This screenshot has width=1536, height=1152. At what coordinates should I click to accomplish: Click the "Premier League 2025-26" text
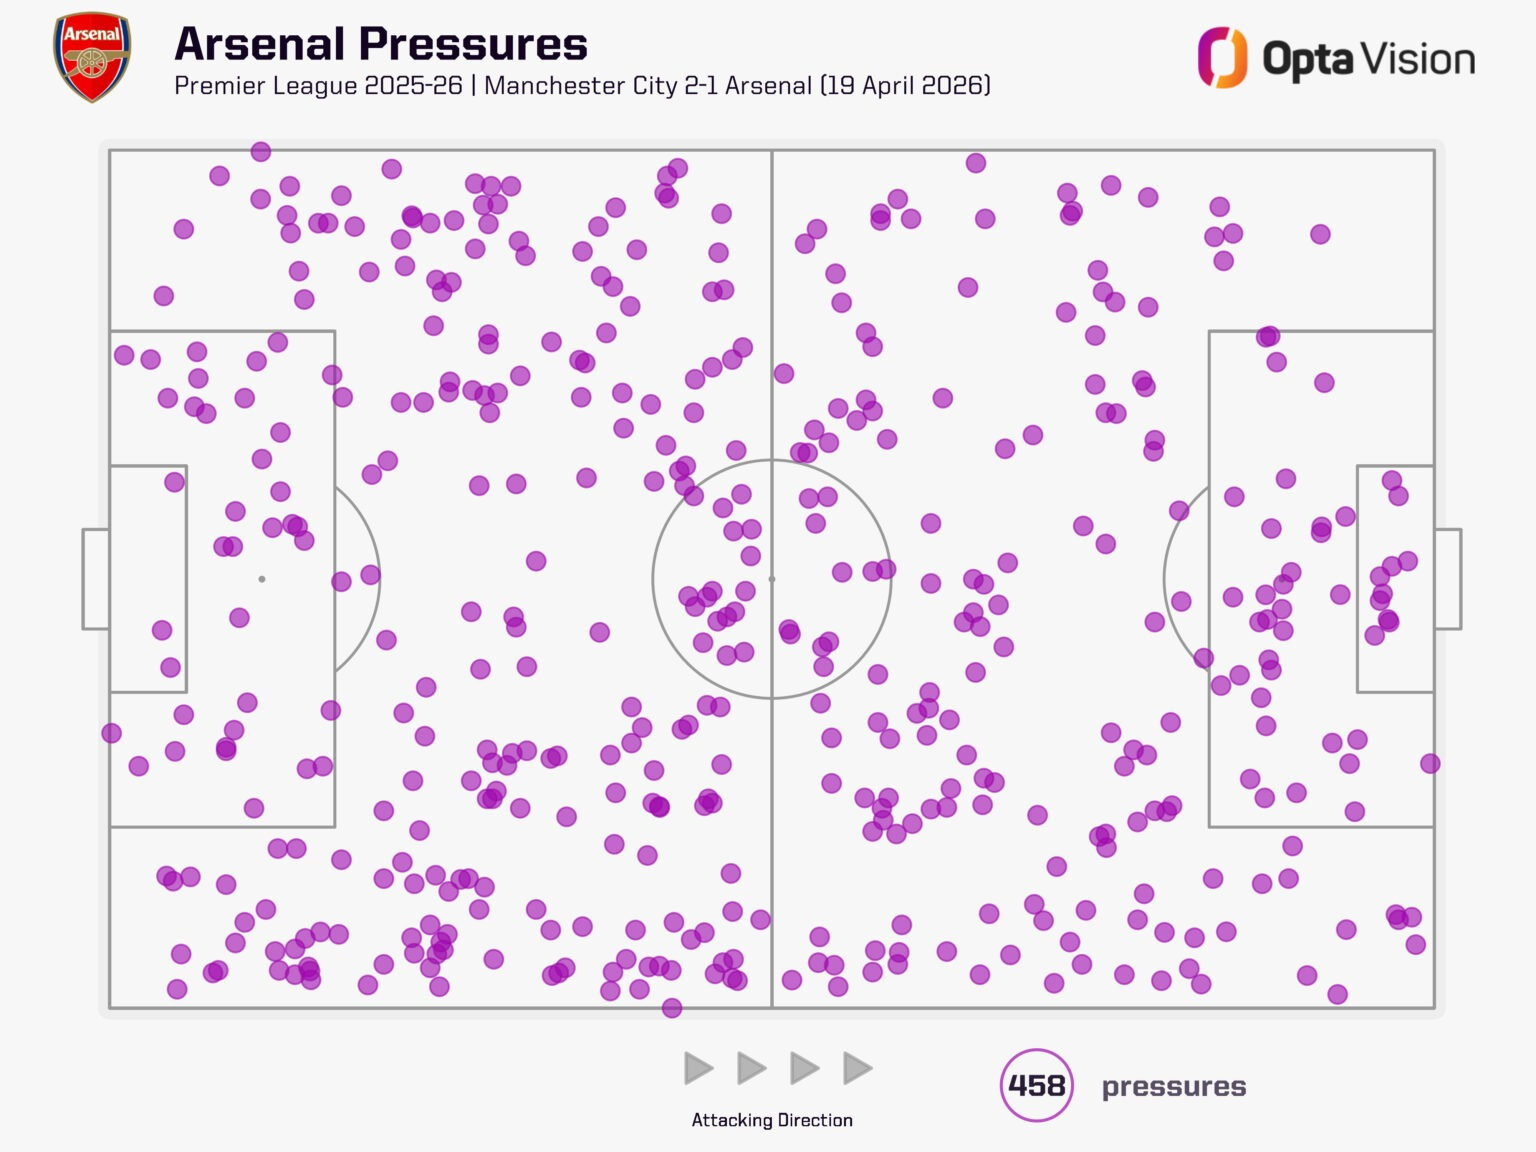(318, 86)
